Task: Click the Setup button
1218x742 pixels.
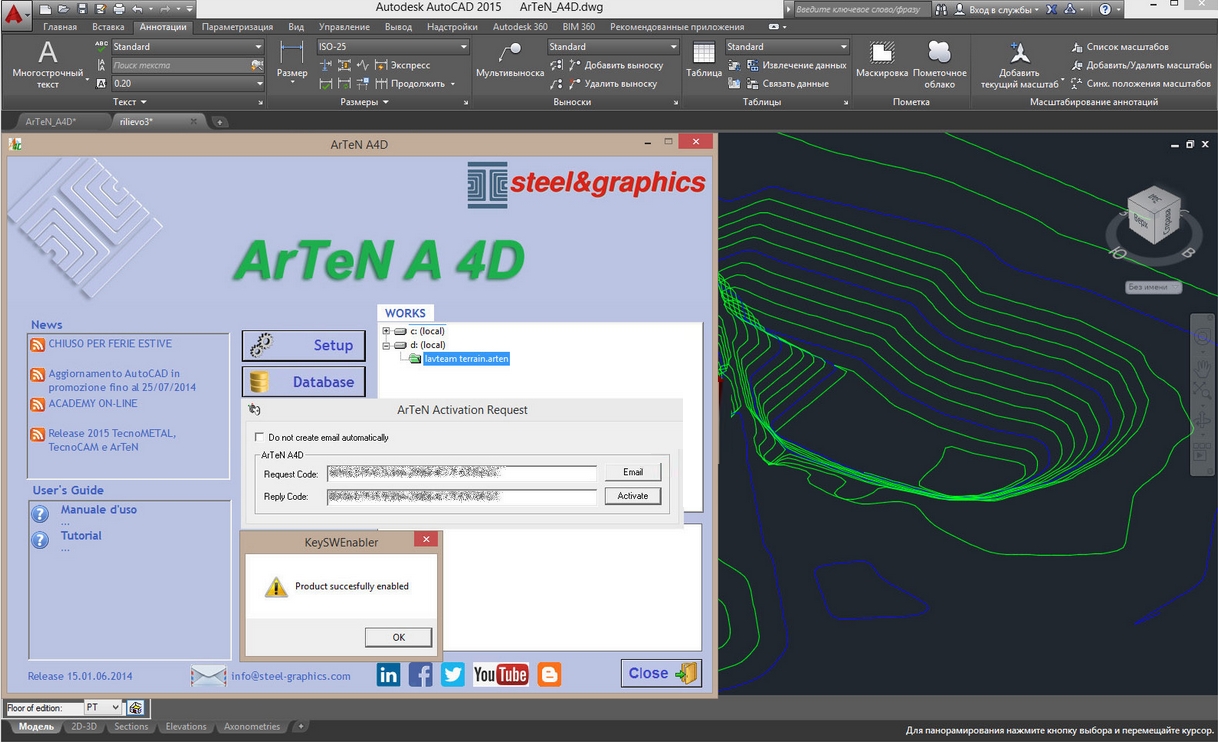Action: tap(304, 345)
